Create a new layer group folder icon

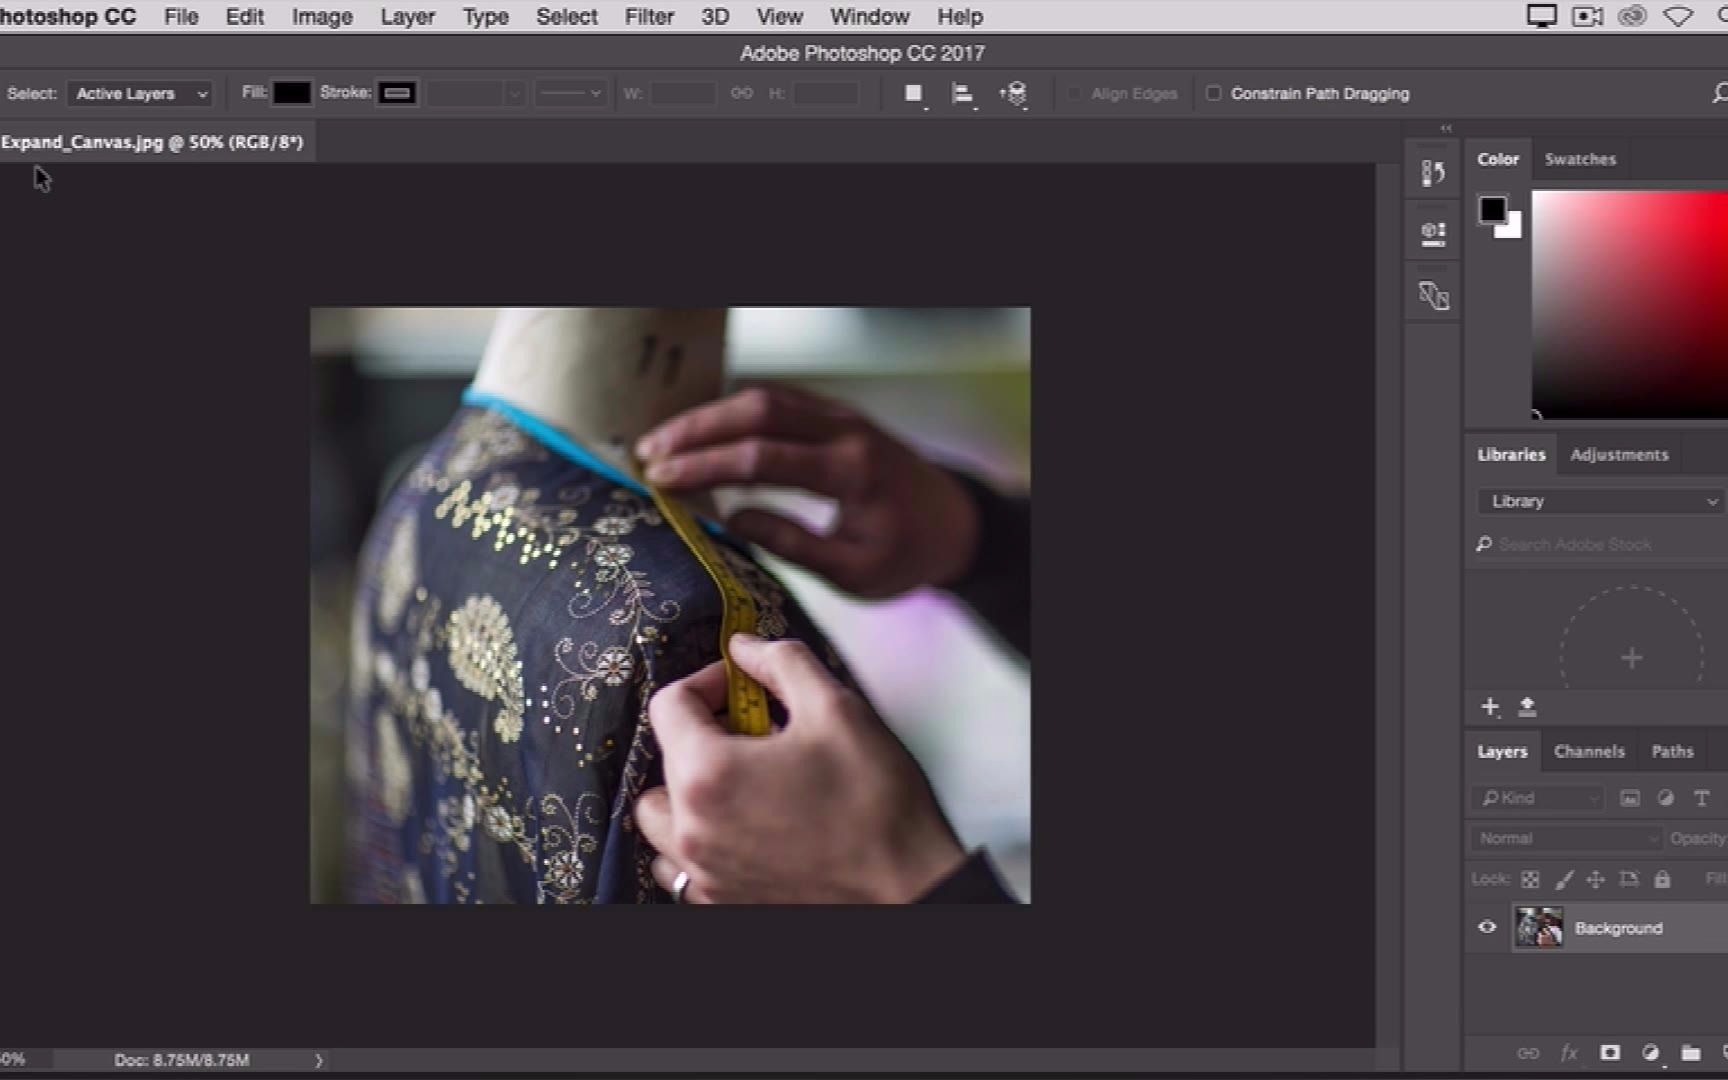click(1691, 1053)
